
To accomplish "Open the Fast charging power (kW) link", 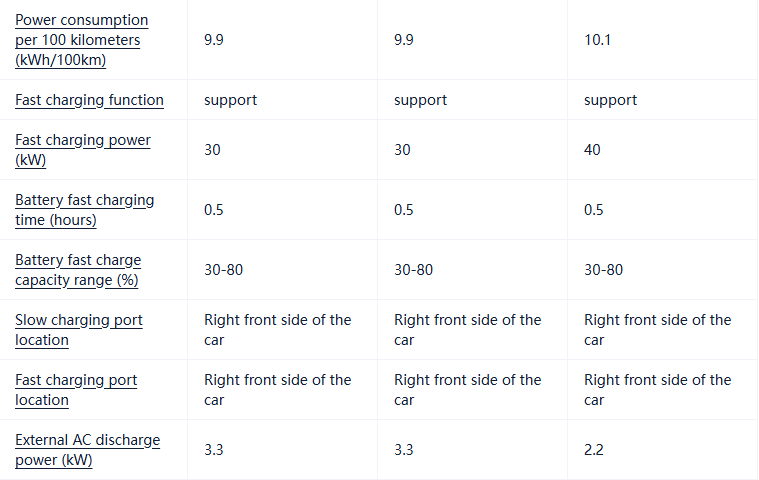I will click(x=83, y=150).
